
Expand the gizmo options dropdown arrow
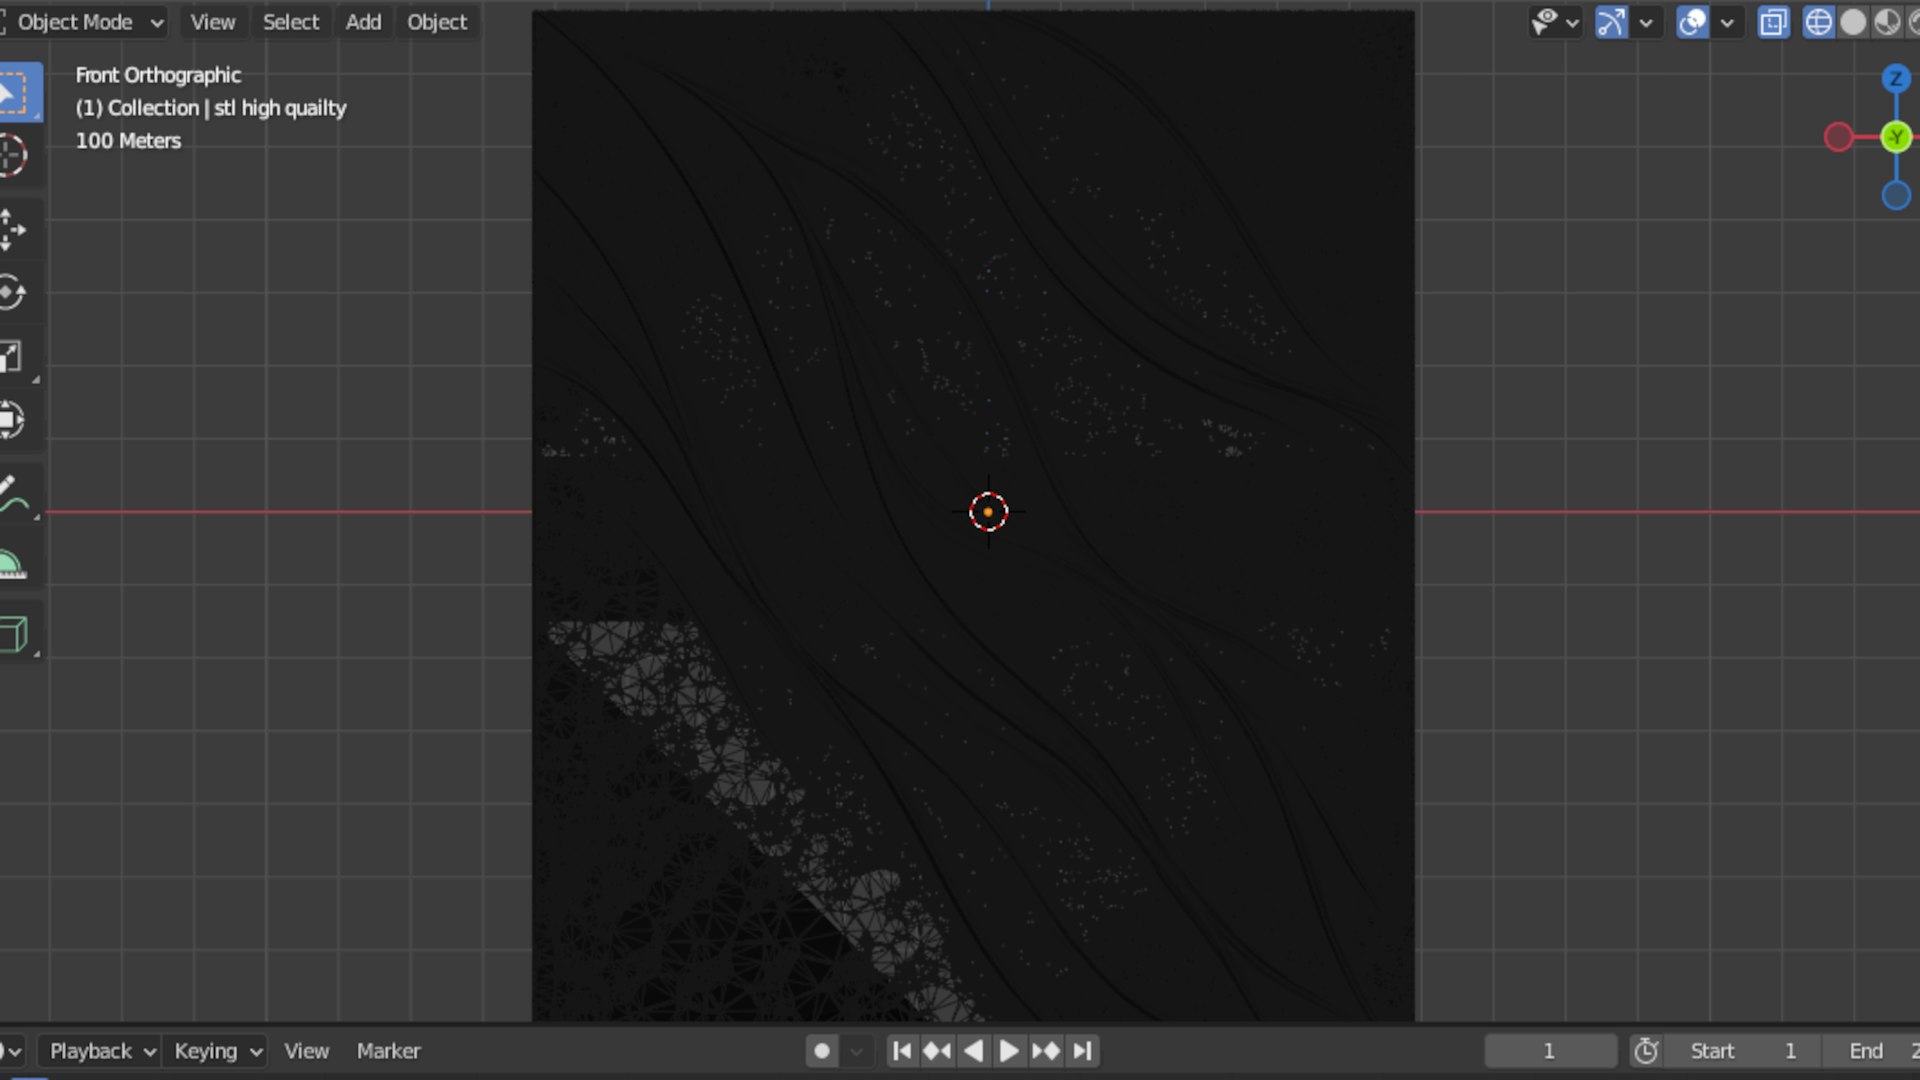coord(1646,22)
